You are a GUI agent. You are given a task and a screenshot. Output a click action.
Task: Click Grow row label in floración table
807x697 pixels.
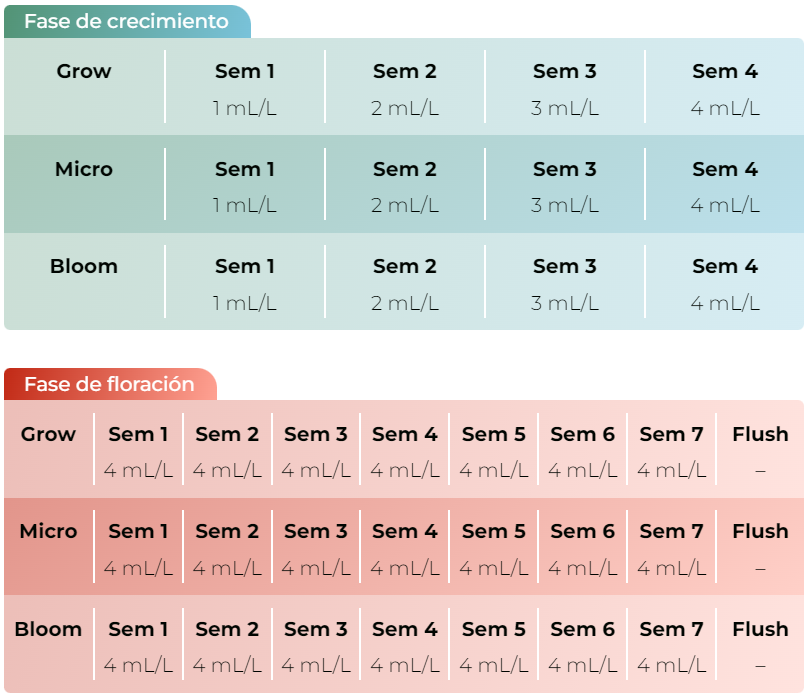48,434
